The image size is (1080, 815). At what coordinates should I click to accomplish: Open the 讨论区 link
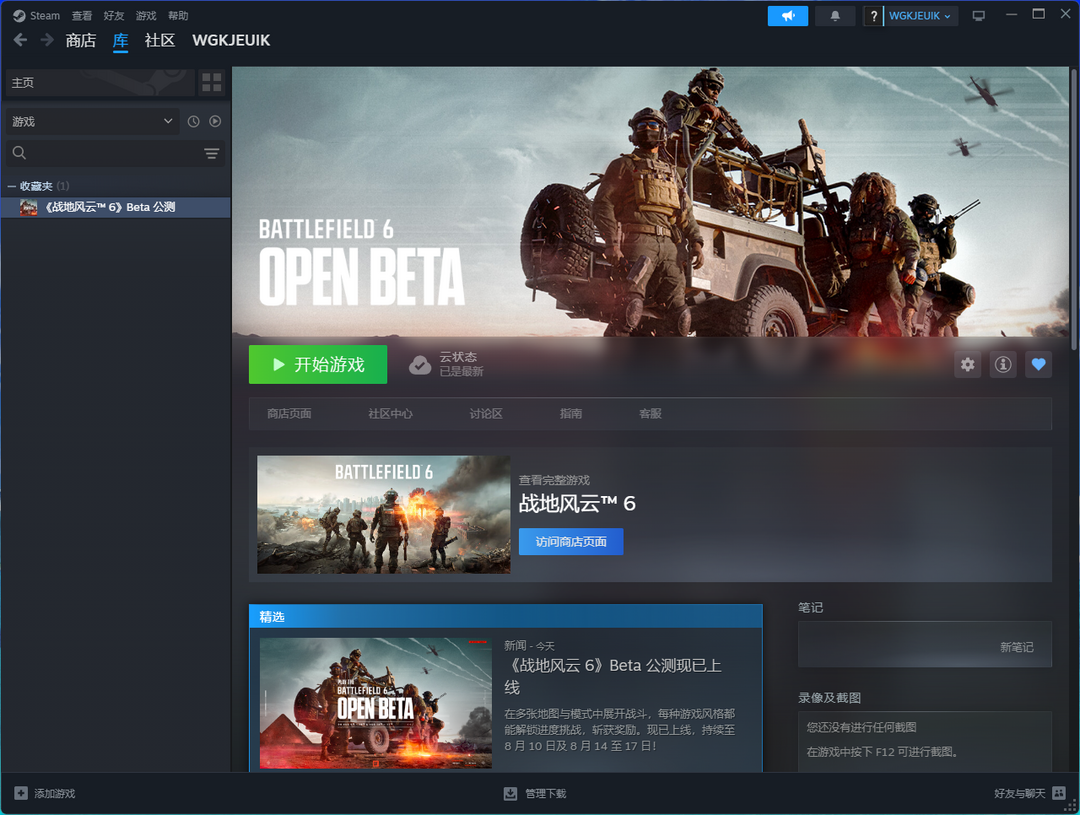[x=486, y=413]
